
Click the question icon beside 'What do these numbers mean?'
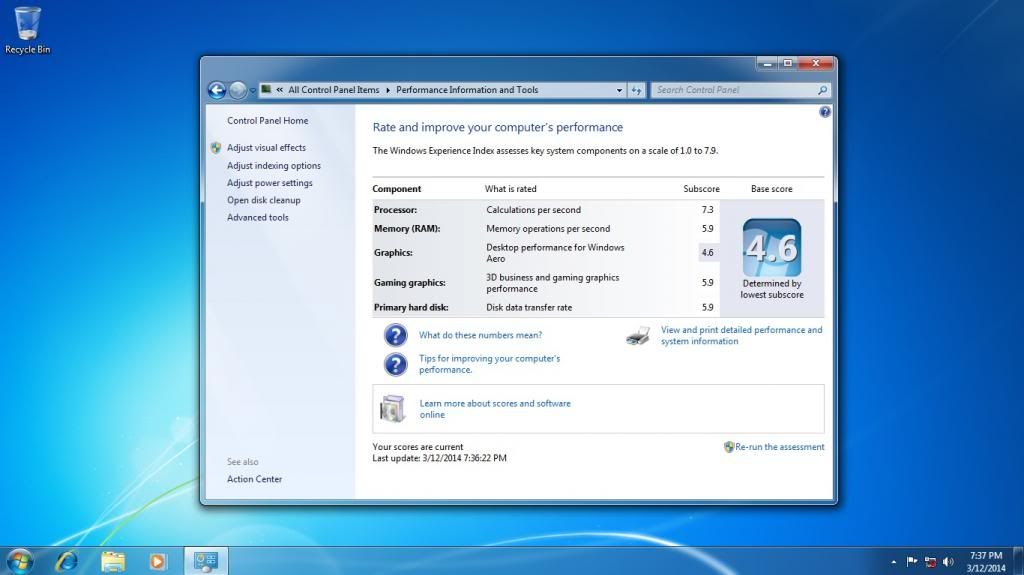point(396,335)
